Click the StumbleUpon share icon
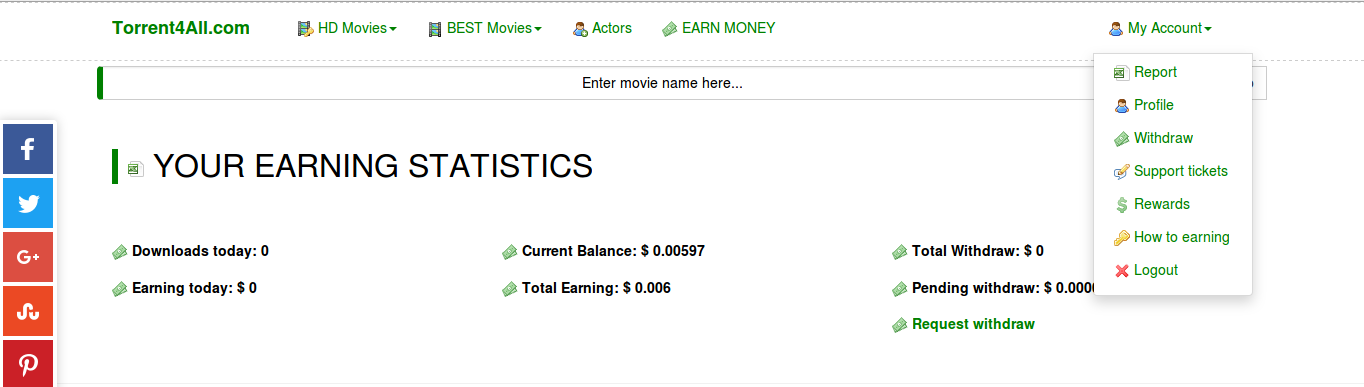 tap(28, 311)
